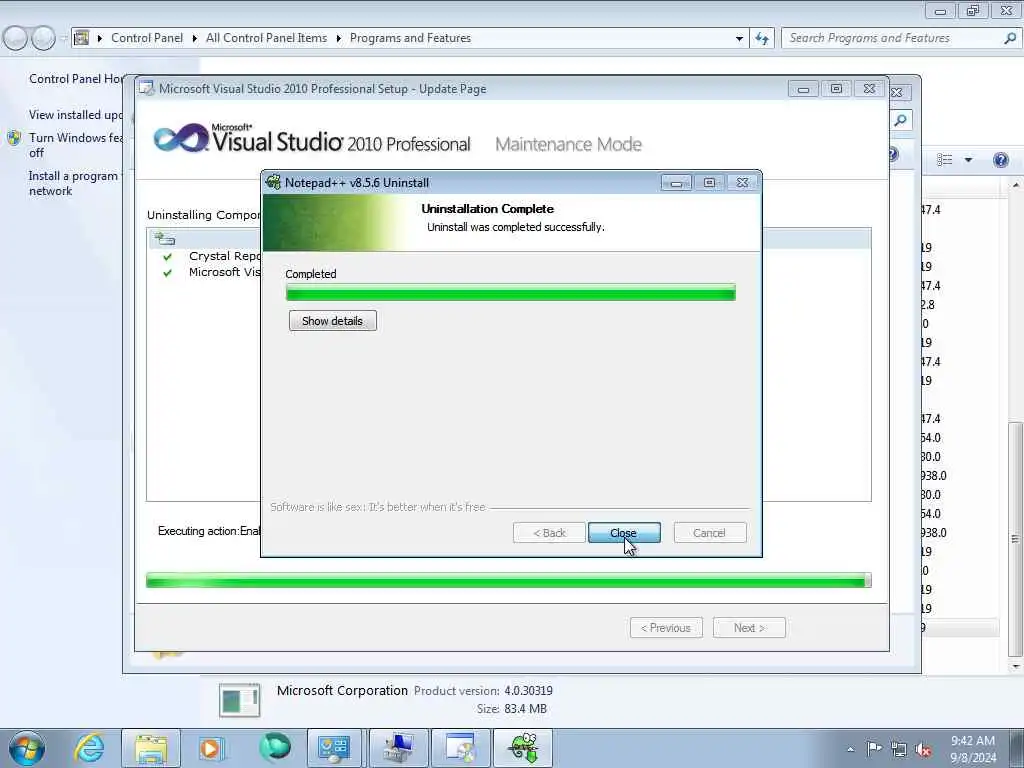Click Uninstallation Complete heading

point(488,209)
